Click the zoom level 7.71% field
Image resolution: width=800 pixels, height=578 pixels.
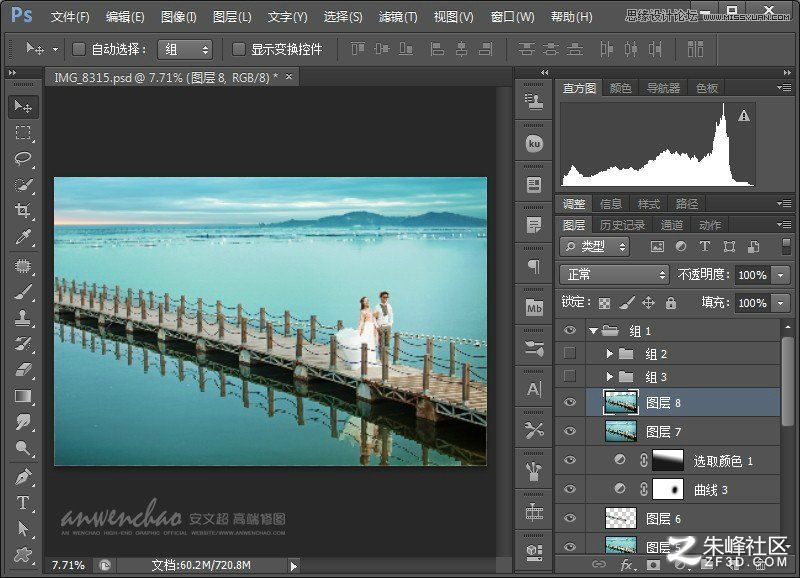[68, 565]
